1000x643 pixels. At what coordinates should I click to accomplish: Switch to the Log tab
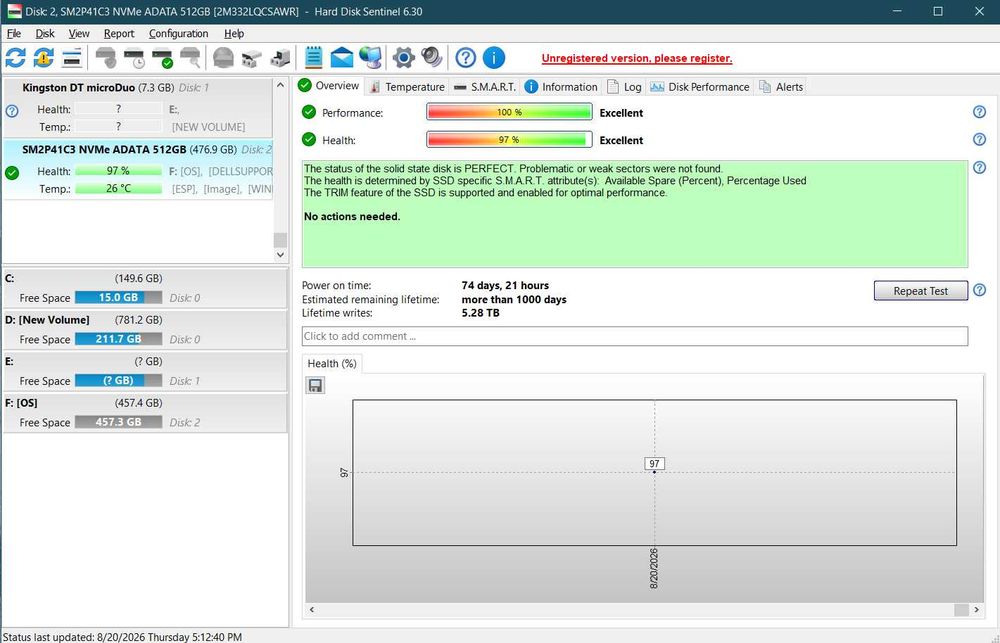[x=624, y=87]
